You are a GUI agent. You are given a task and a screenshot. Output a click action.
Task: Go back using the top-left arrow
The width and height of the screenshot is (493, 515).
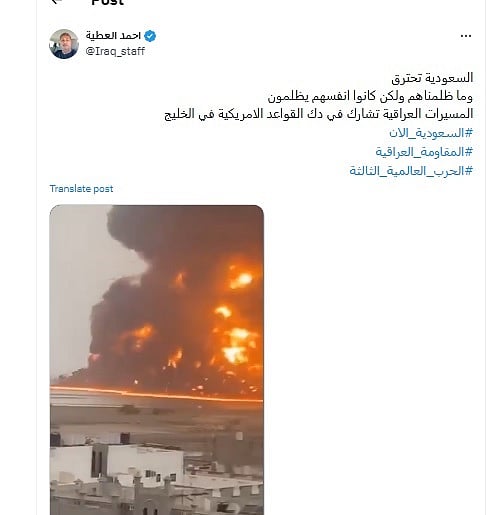(57, 2)
